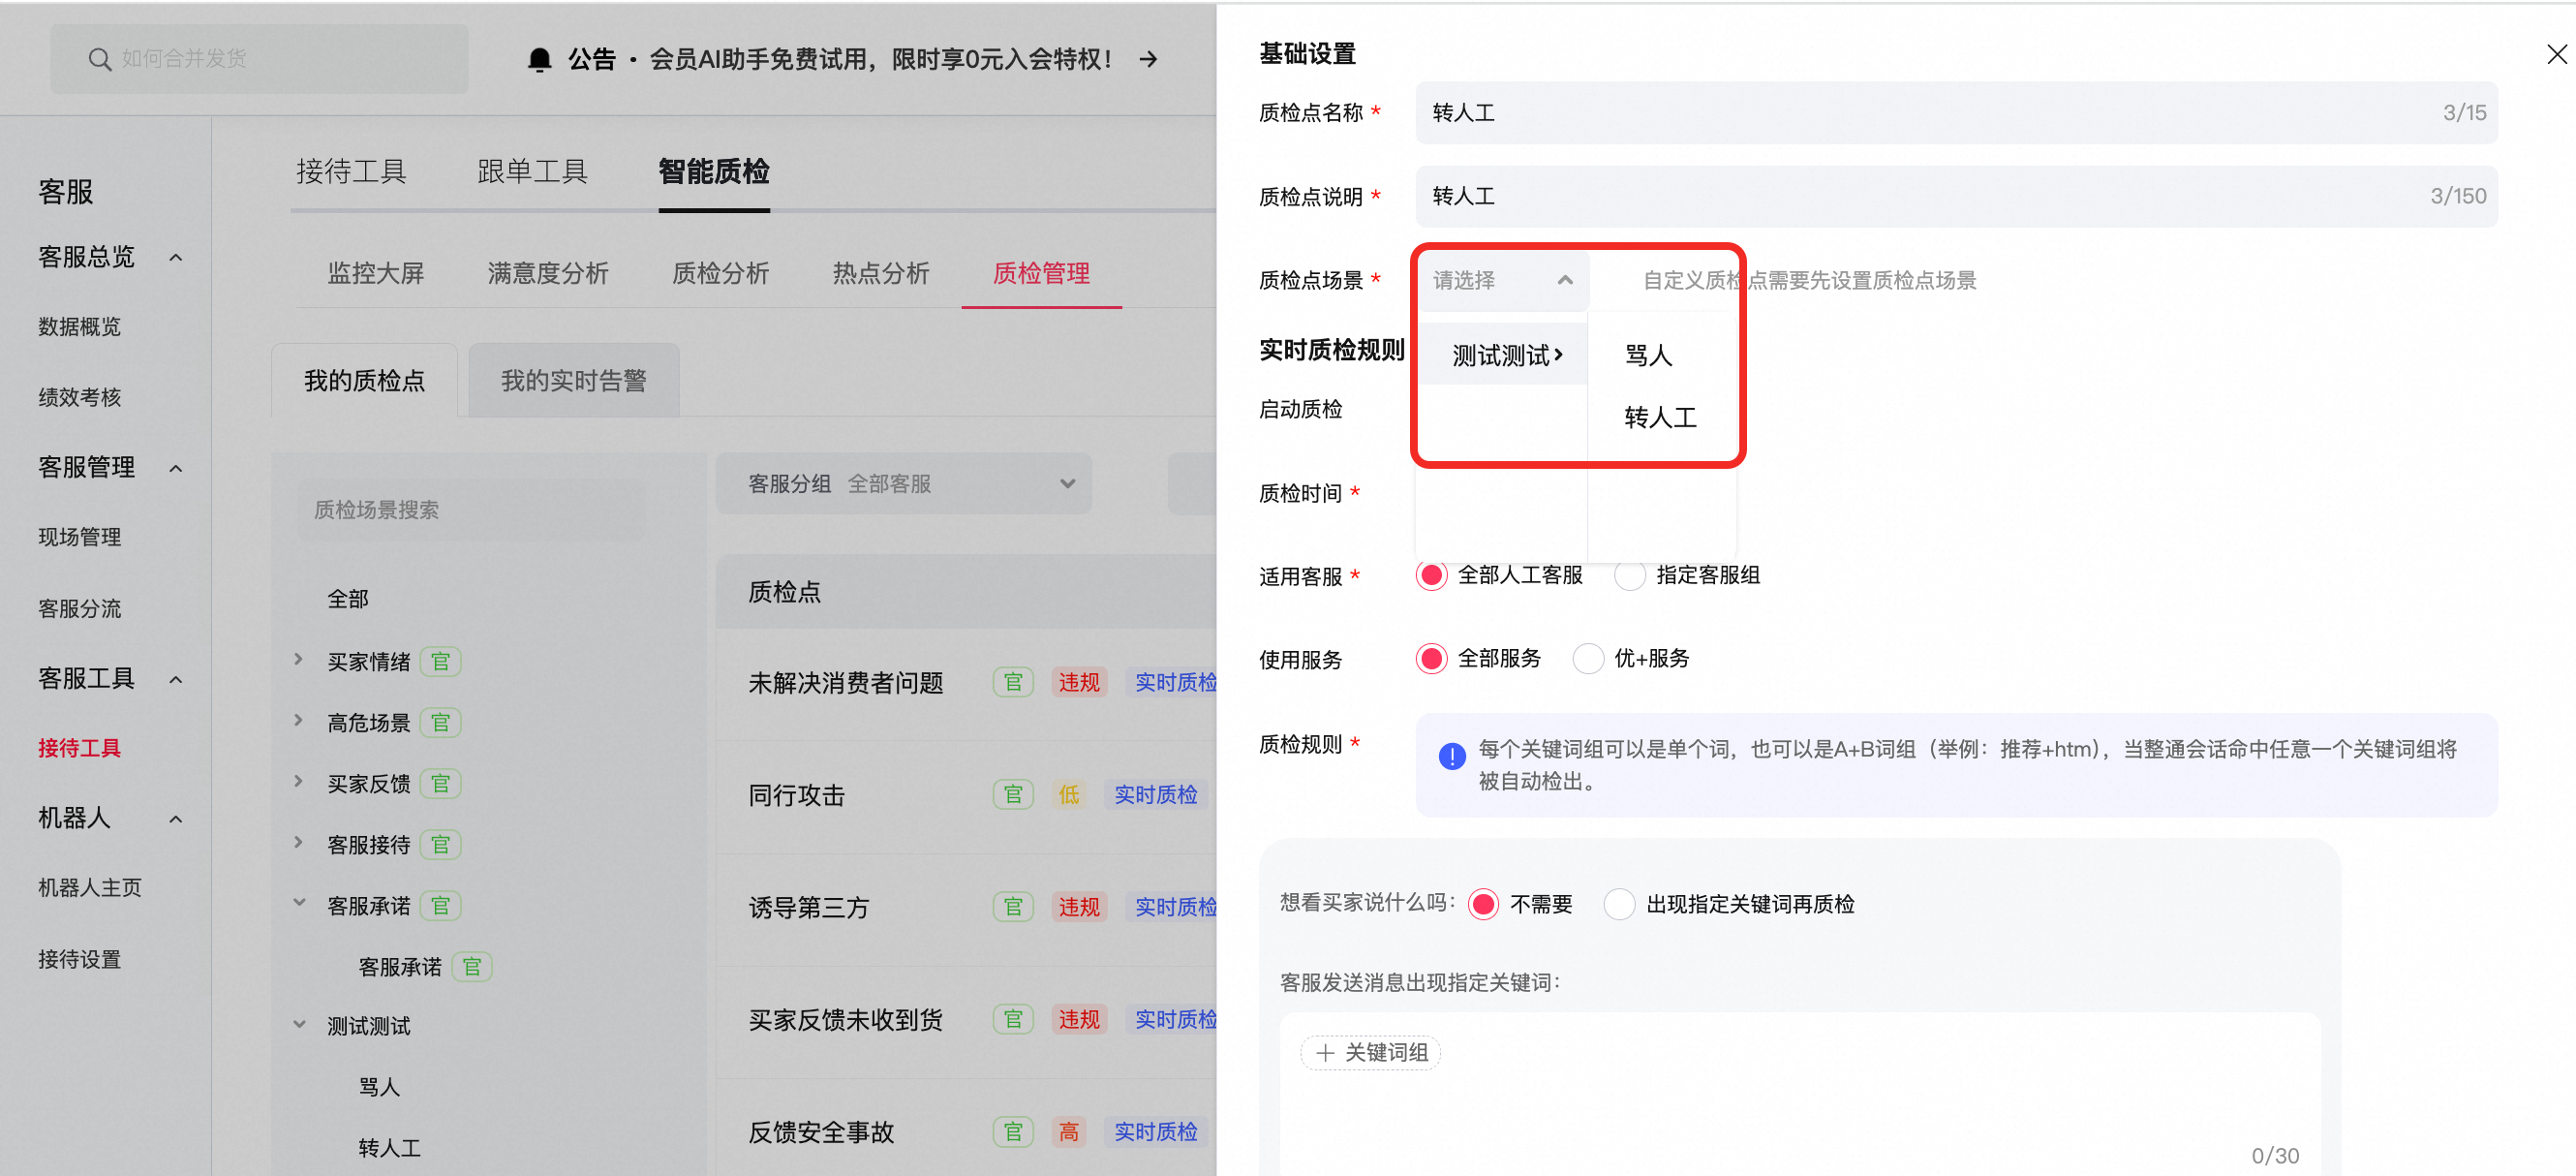The image size is (2576, 1176).
Task: Select 全部 in the scene tree
Action: (x=348, y=599)
